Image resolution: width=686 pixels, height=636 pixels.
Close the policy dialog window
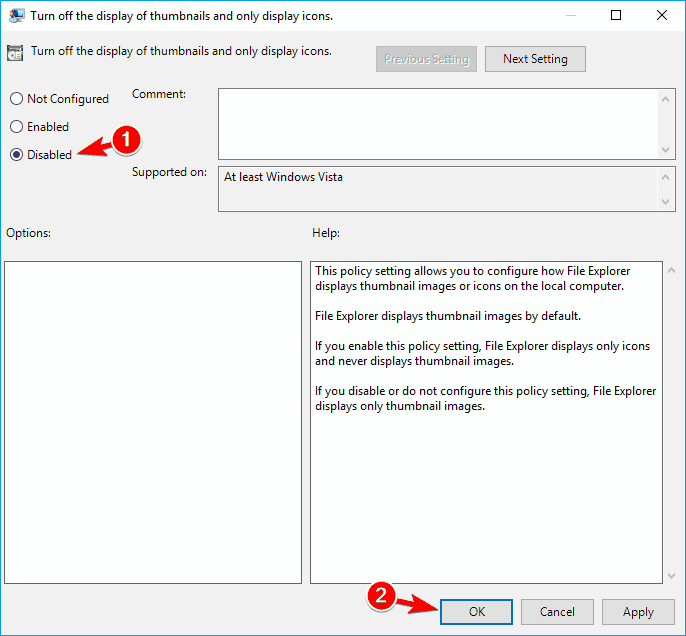point(662,15)
